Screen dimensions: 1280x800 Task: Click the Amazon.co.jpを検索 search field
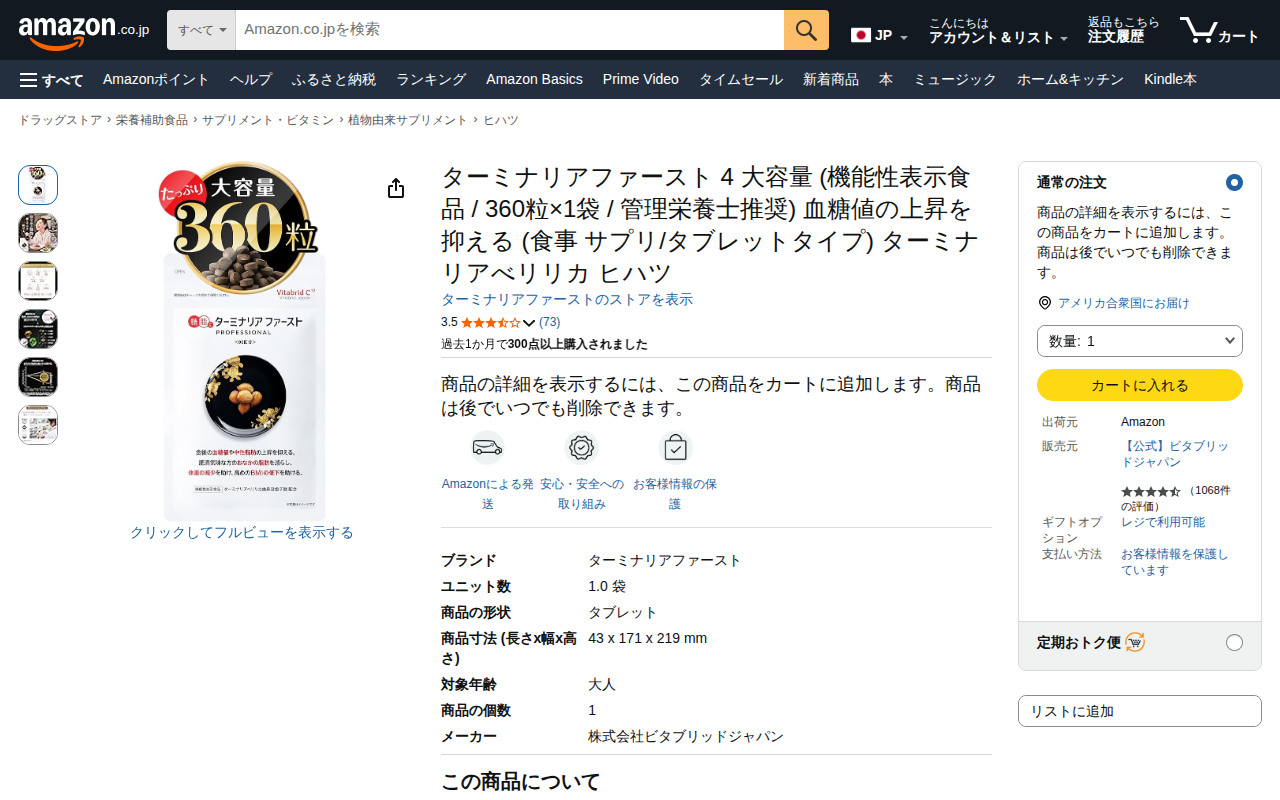tap(510, 30)
